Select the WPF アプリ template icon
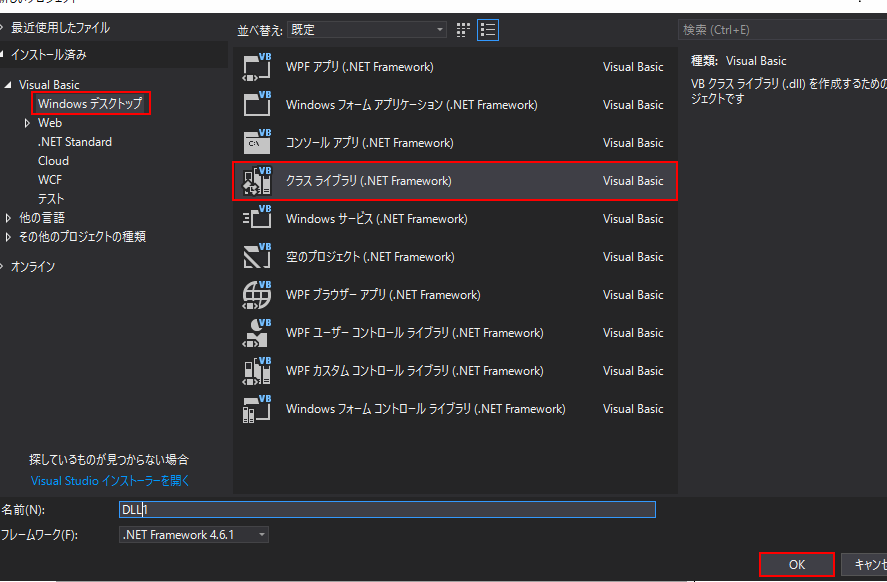887x582 pixels. pyautogui.click(x=257, y=67)
